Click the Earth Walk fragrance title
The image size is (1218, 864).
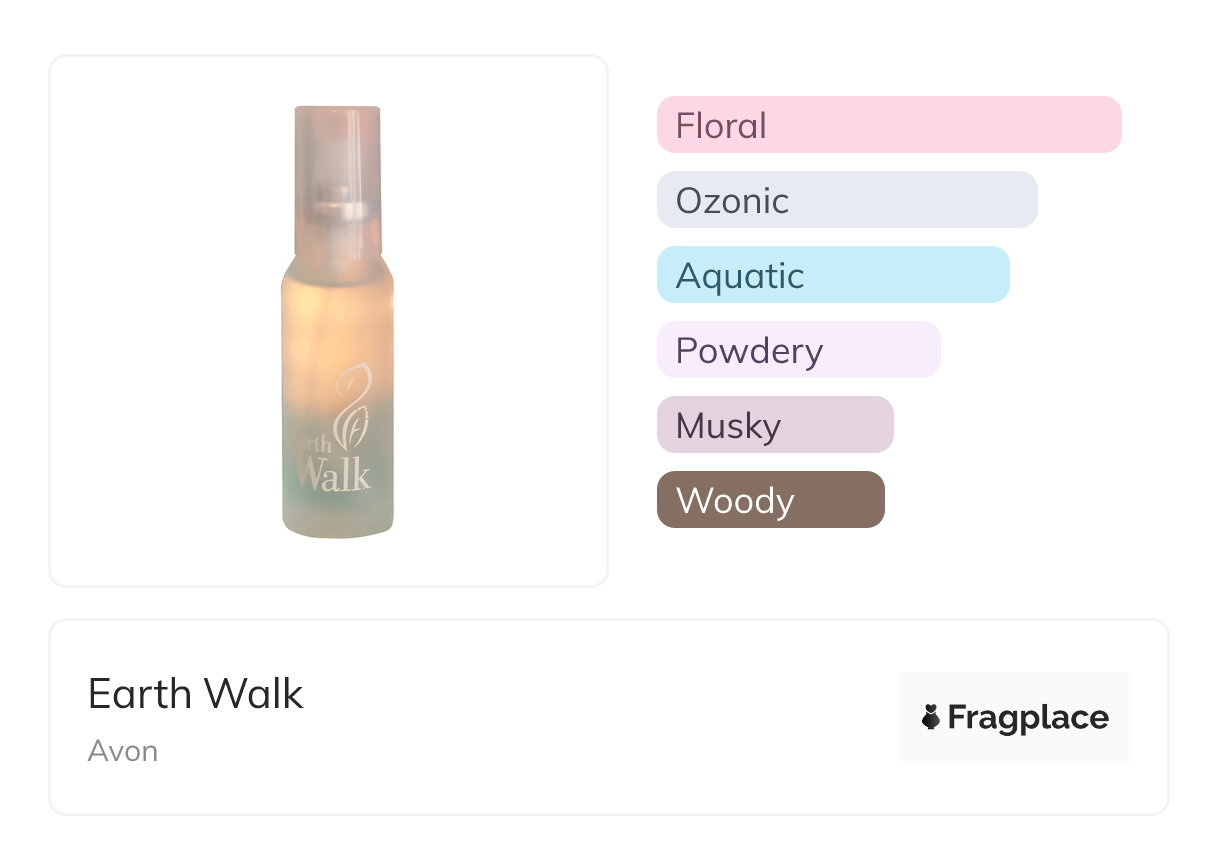point(195,694)
